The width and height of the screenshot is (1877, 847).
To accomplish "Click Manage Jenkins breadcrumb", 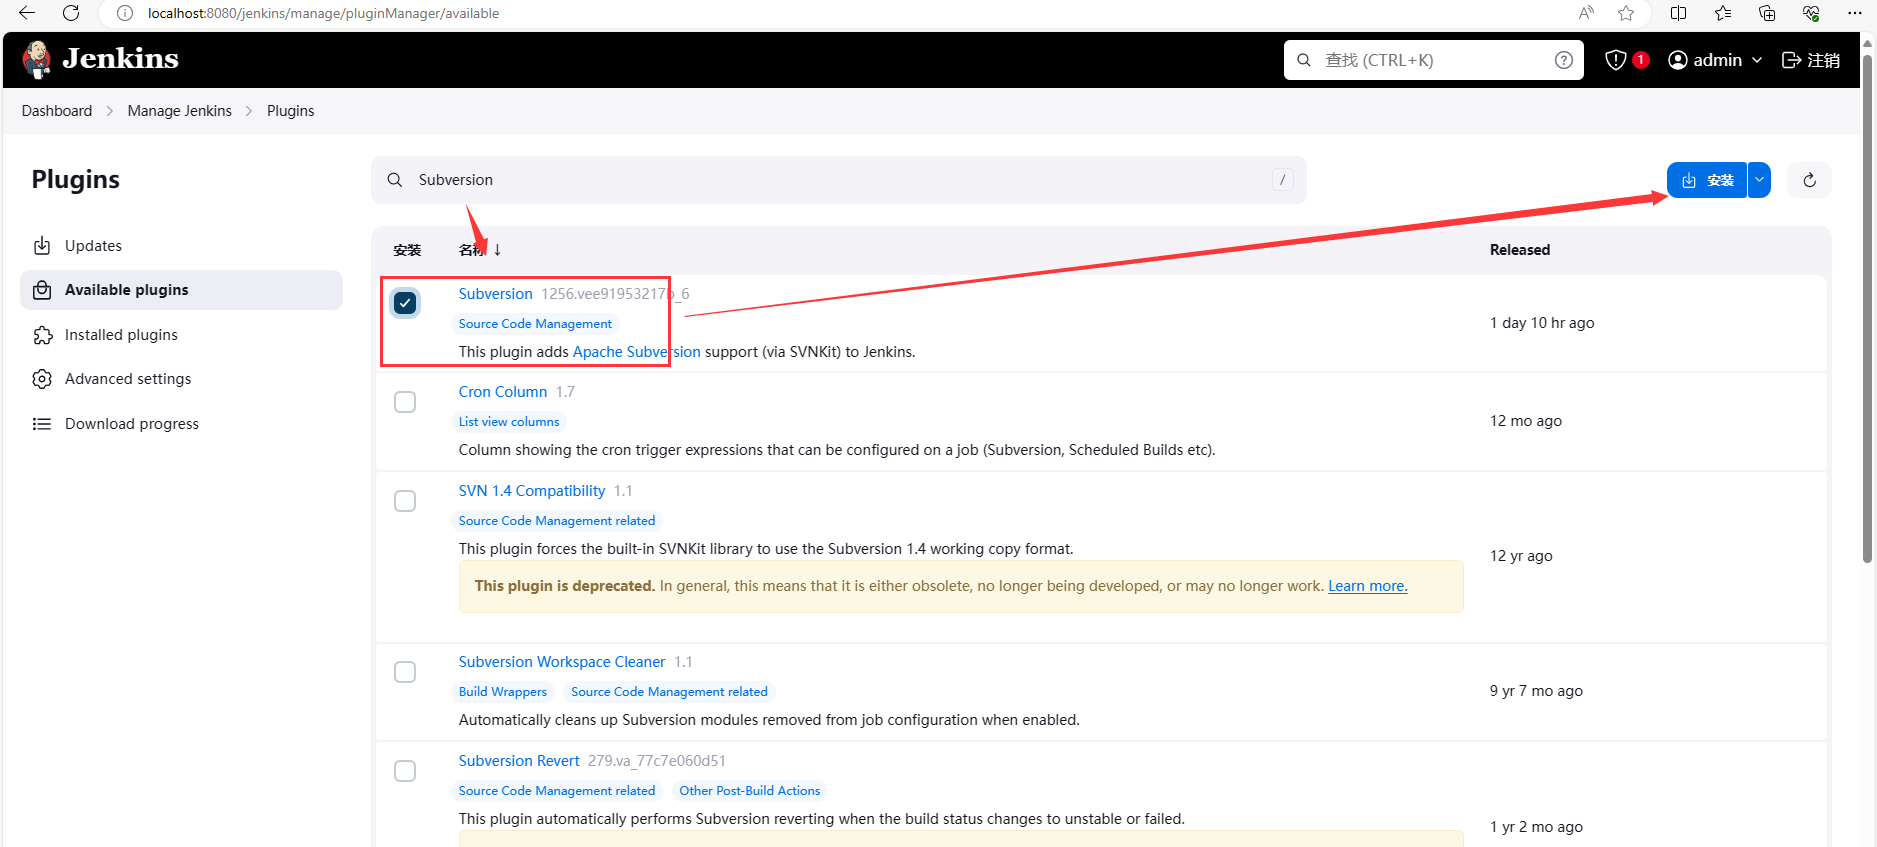I will (x=180, y=111).
